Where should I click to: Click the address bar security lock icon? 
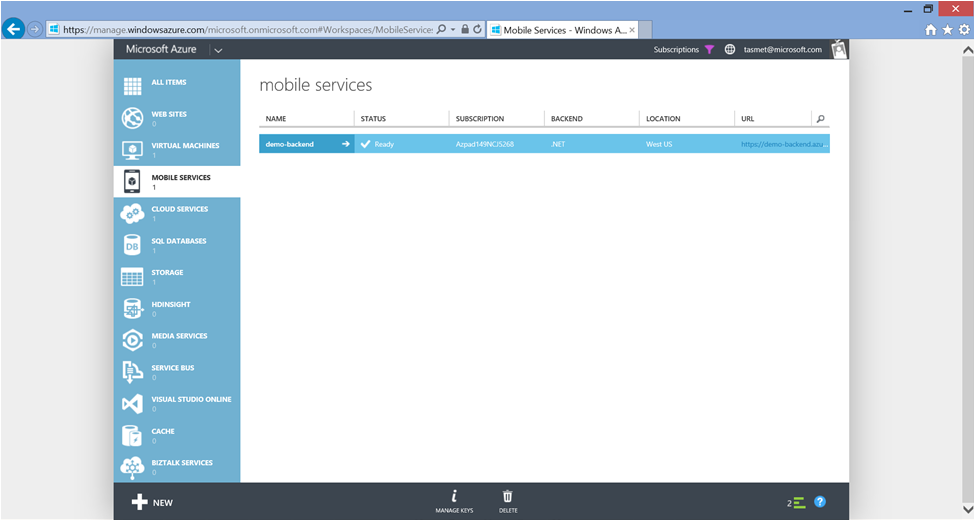coord(465,29)
